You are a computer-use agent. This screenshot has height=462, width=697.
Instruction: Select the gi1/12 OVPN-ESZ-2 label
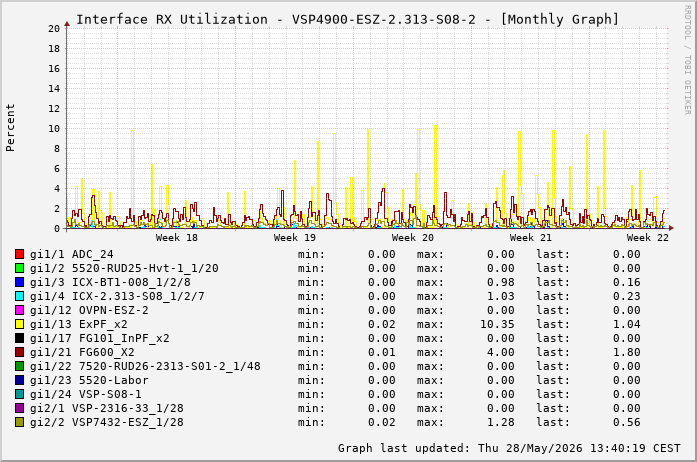89,310
